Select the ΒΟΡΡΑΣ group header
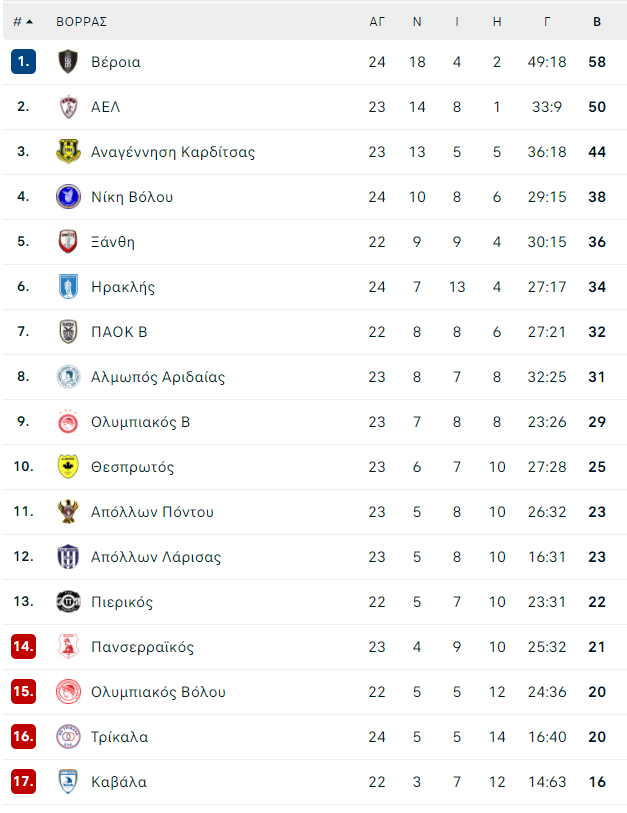The width and height of the screenshot is (627, 813). coord(81,22)
